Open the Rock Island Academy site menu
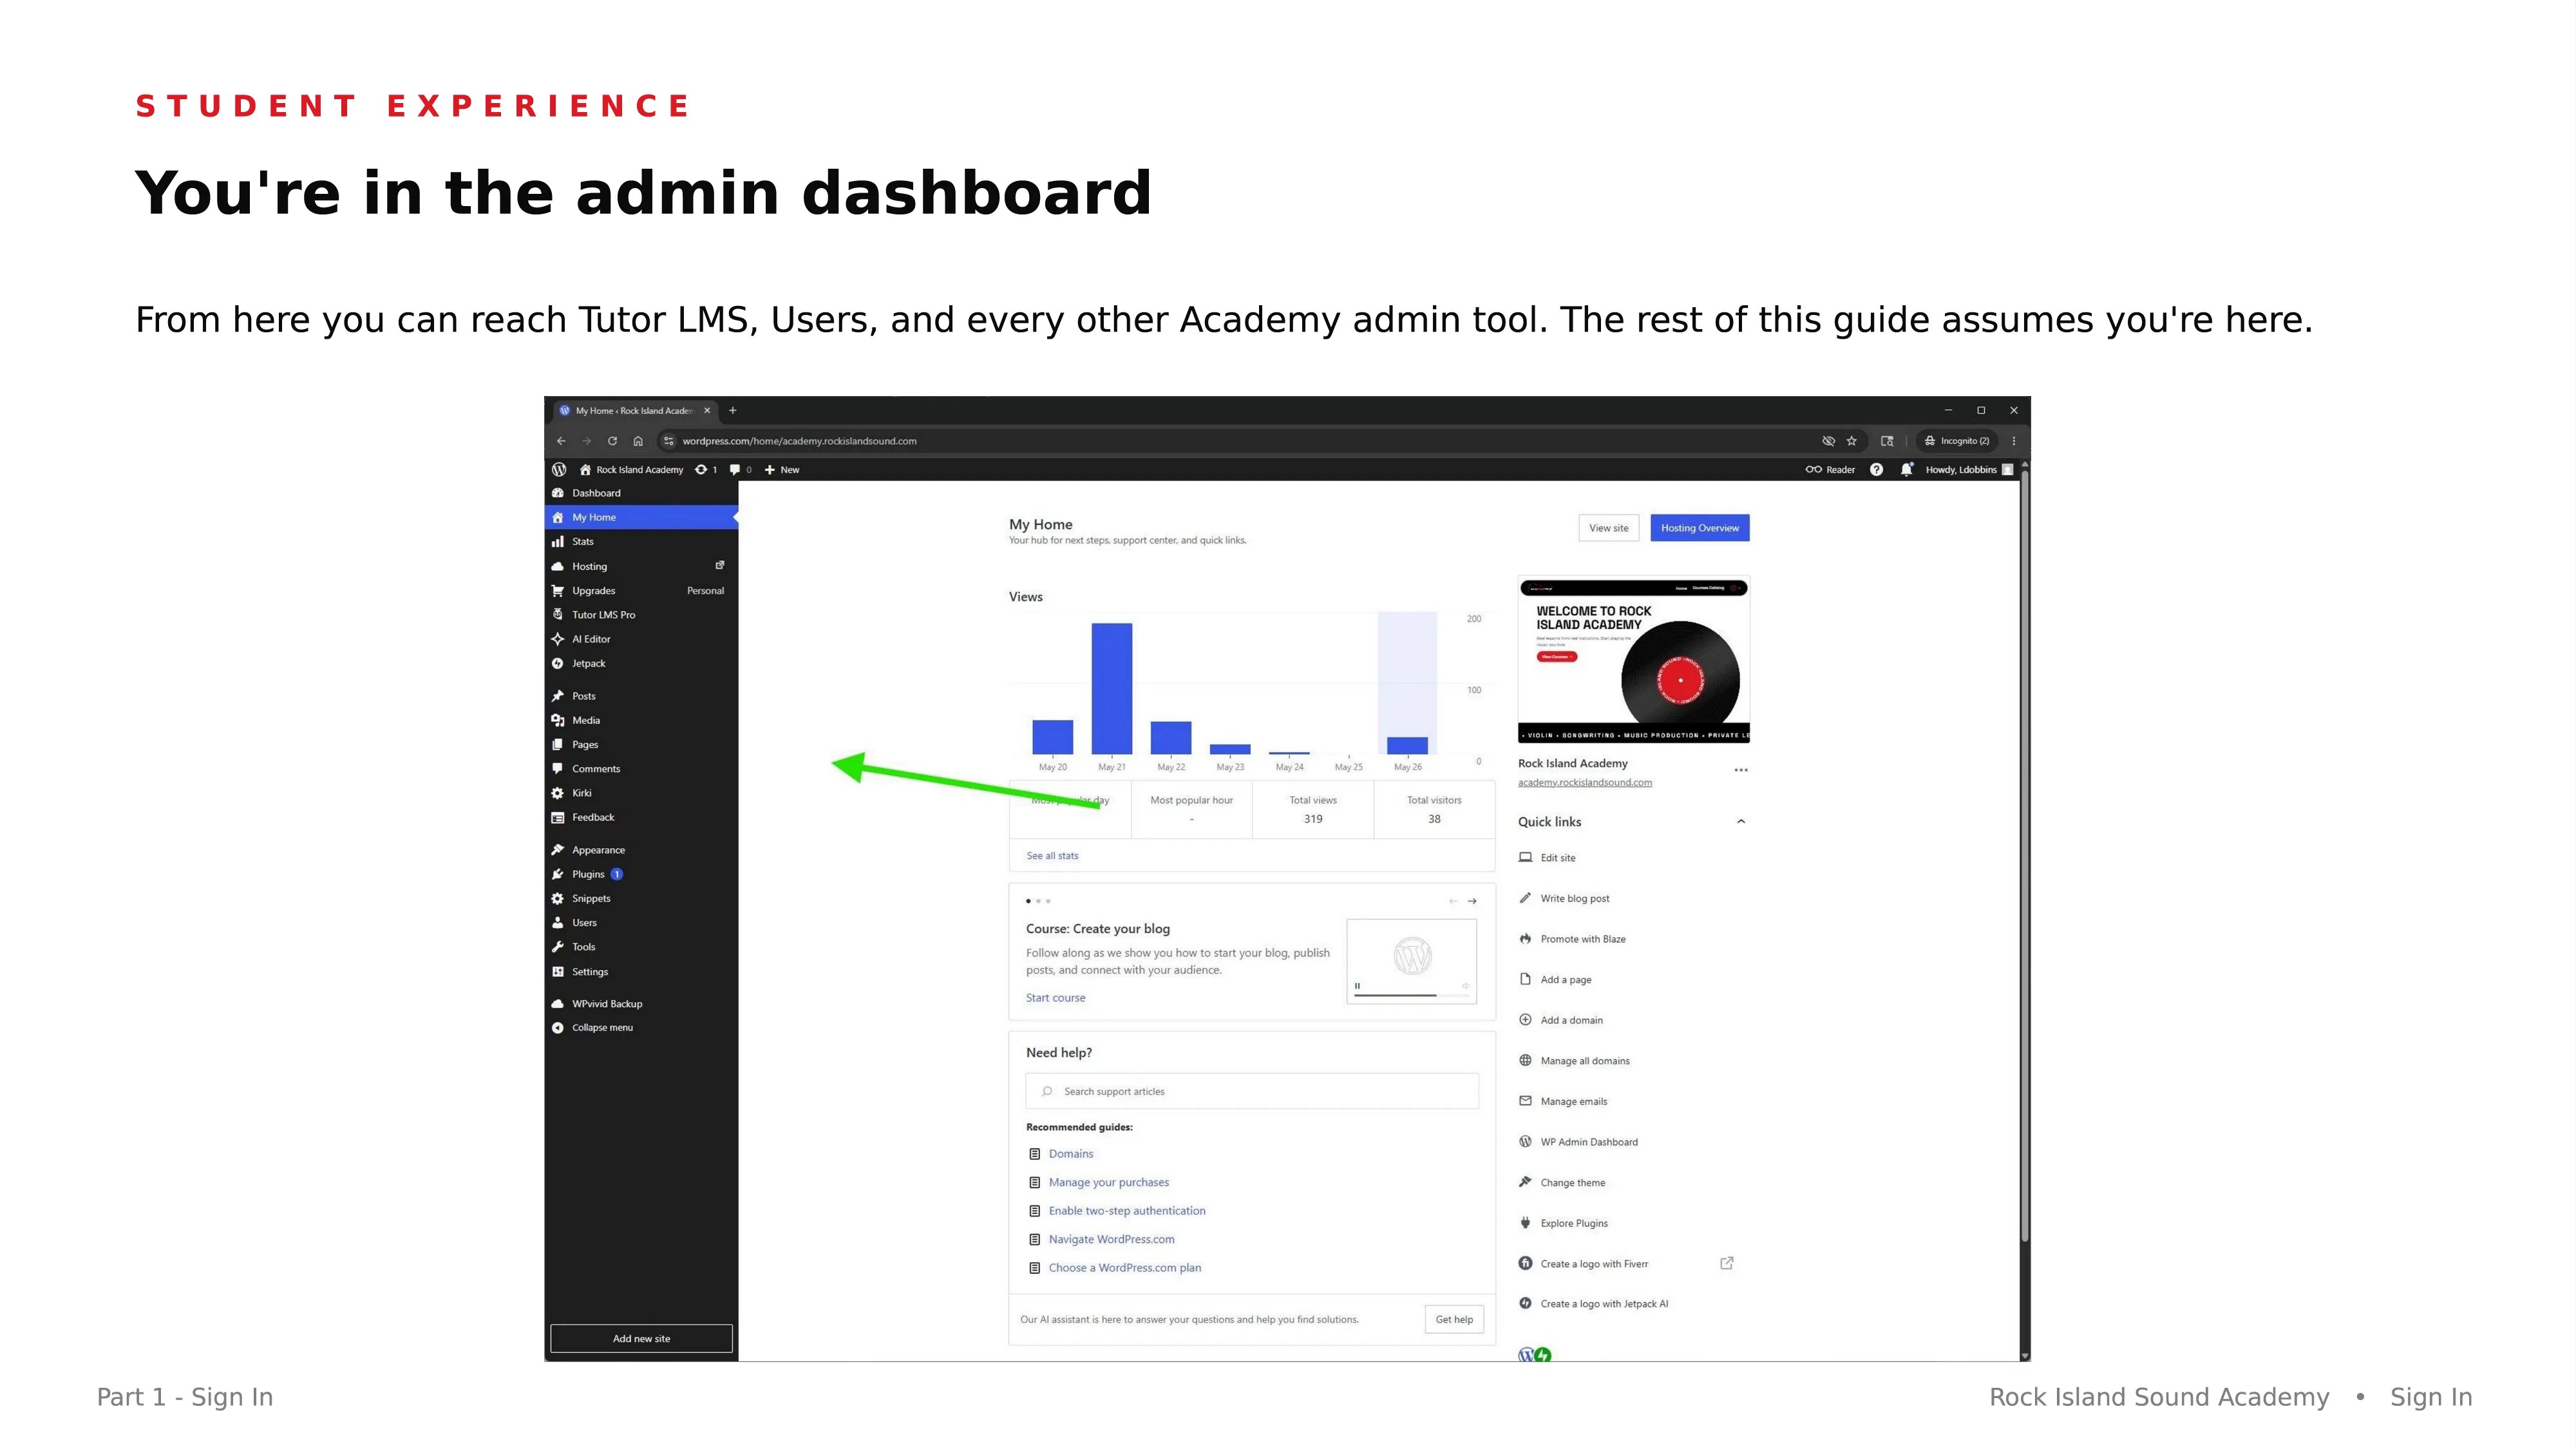2576x1449 pixels. [632, 469]
